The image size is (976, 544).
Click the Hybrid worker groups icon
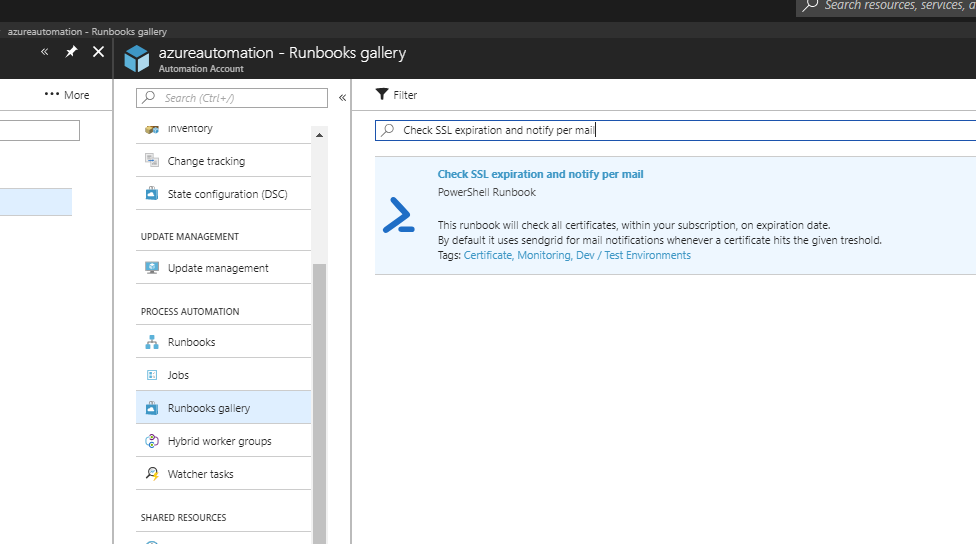coord(152,441)
